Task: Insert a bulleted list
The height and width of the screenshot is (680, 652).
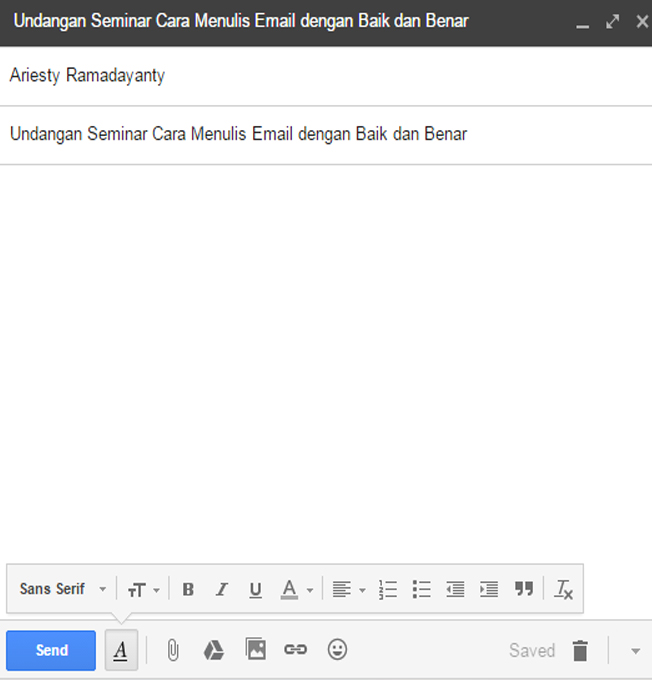Action: coord(422,590)
